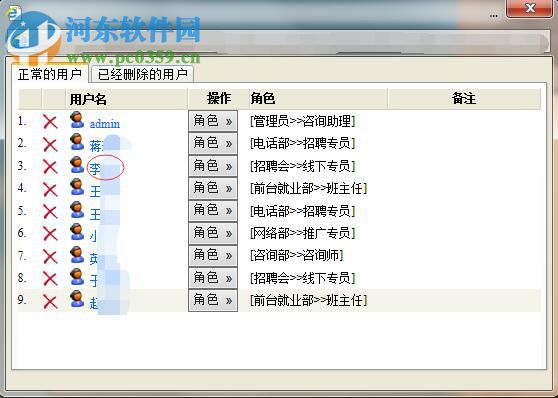Image resolution: width=558 pixels, height=398 pixels.
Task: Click the IE page icon in title bar
Action: 14,13
